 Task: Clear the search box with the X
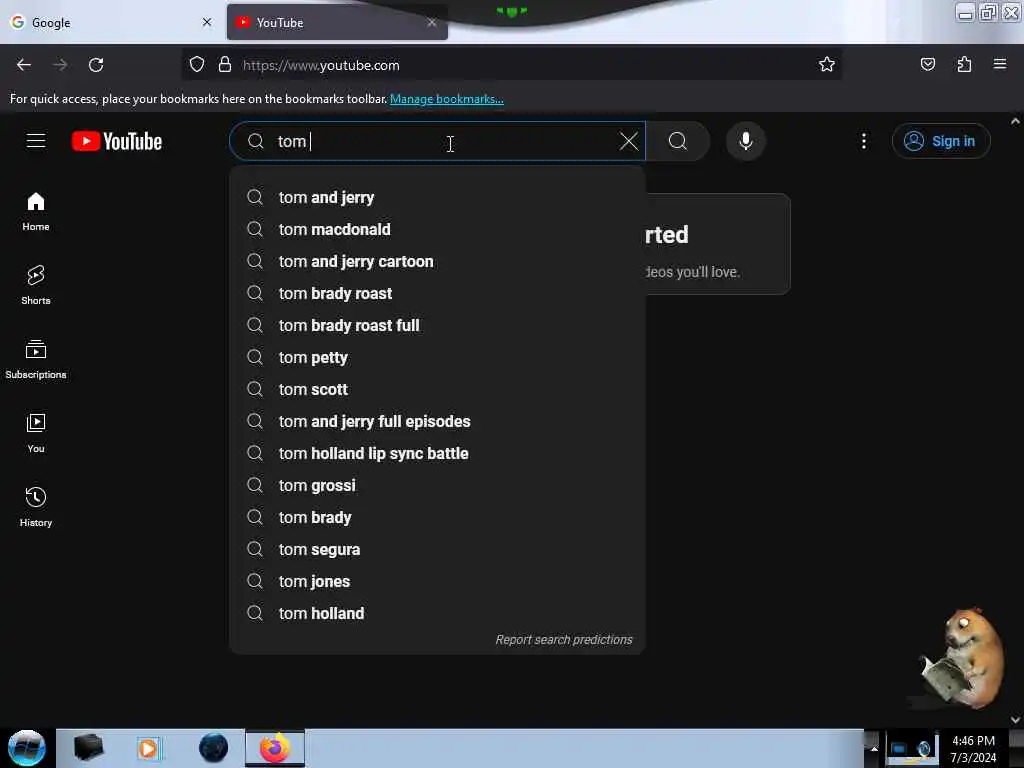point(628,141)
